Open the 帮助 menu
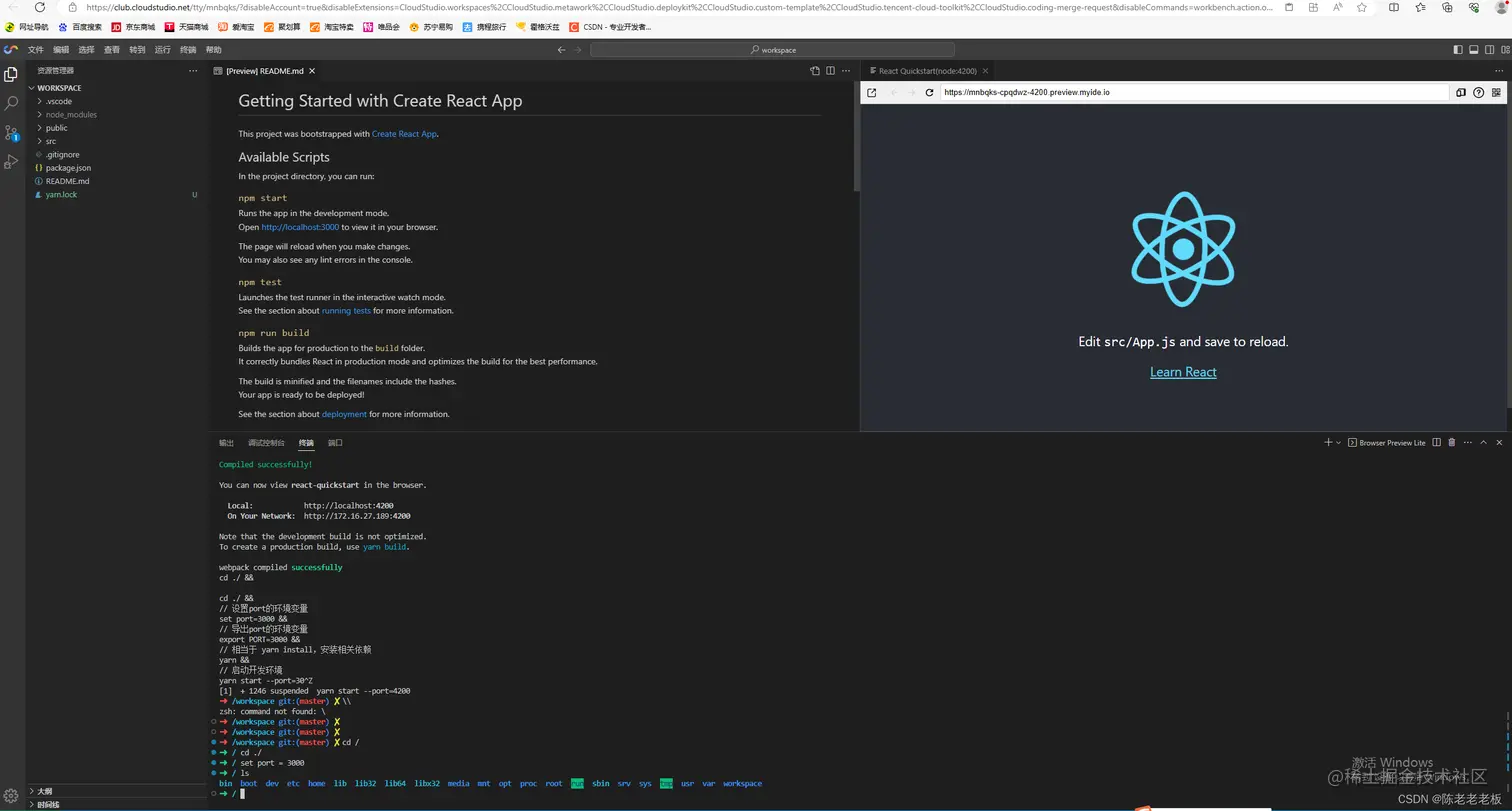Viewport: 1512px width, 811px height. [214, 49]
